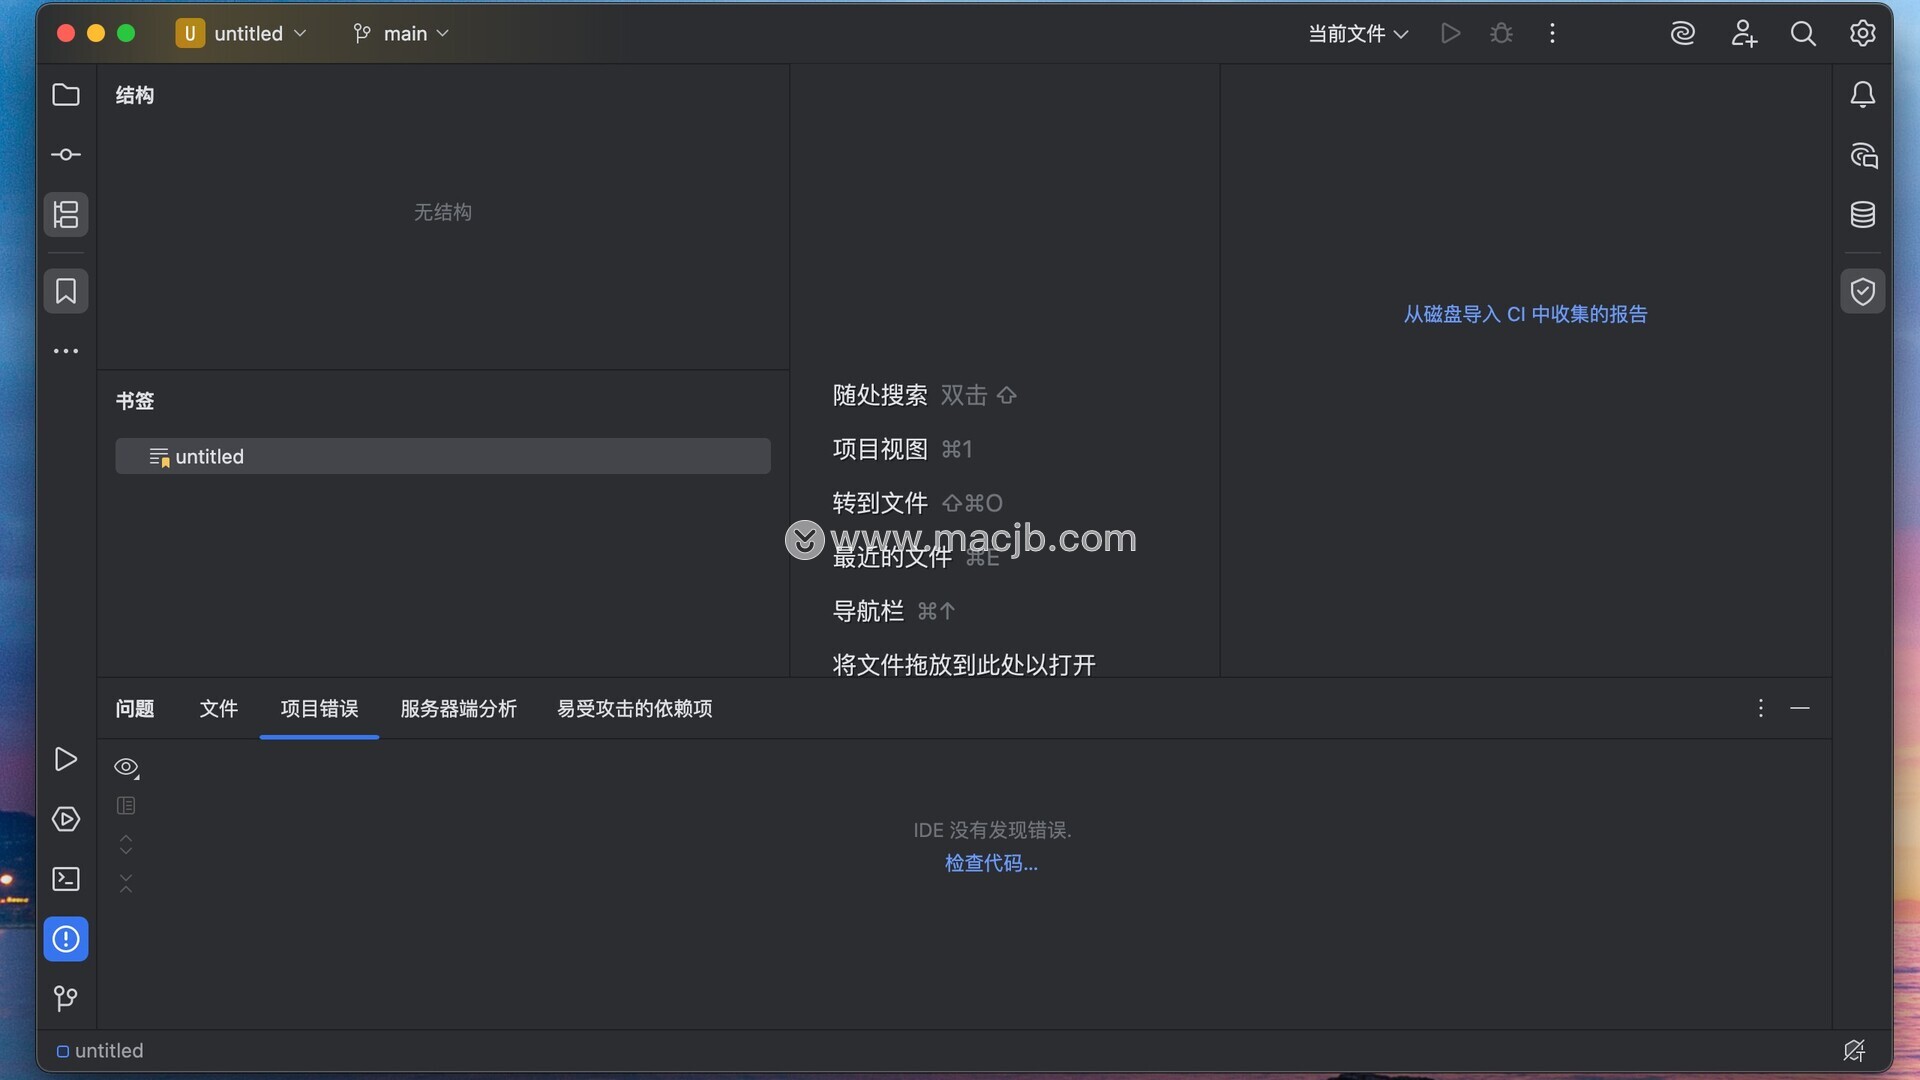The height and width of the screenshot is (1080, 1920).
Task: Open the Commit tool window
Action: pos(66,155)
